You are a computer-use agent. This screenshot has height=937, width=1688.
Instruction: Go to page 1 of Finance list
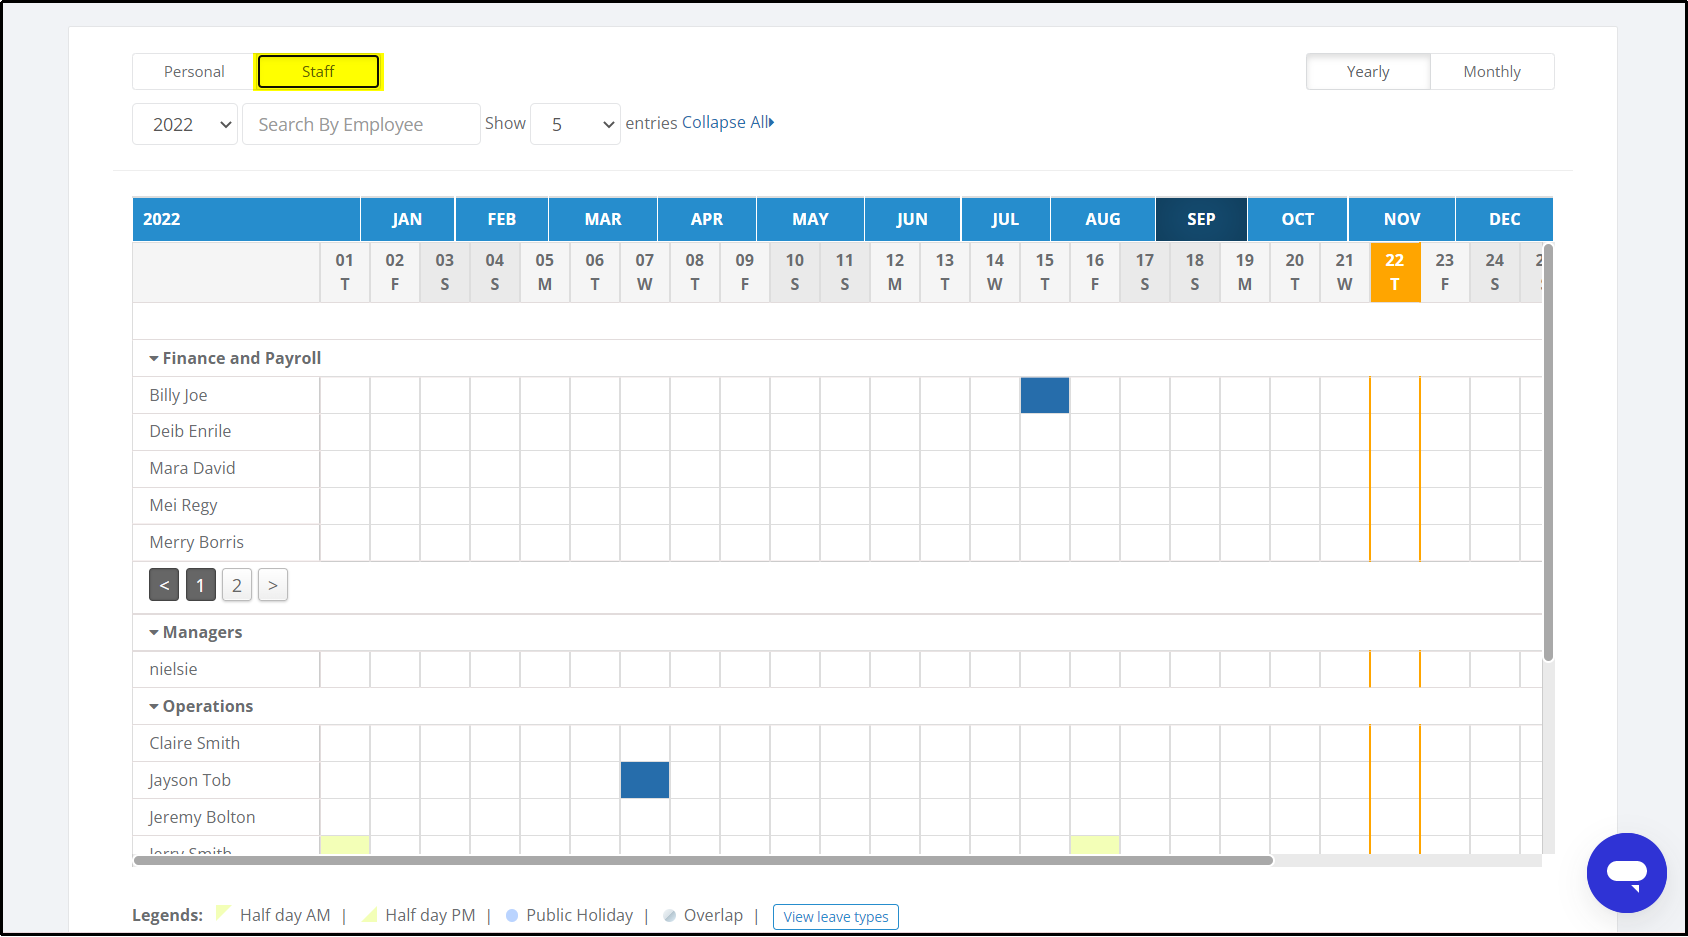click(x=200, y=585)
